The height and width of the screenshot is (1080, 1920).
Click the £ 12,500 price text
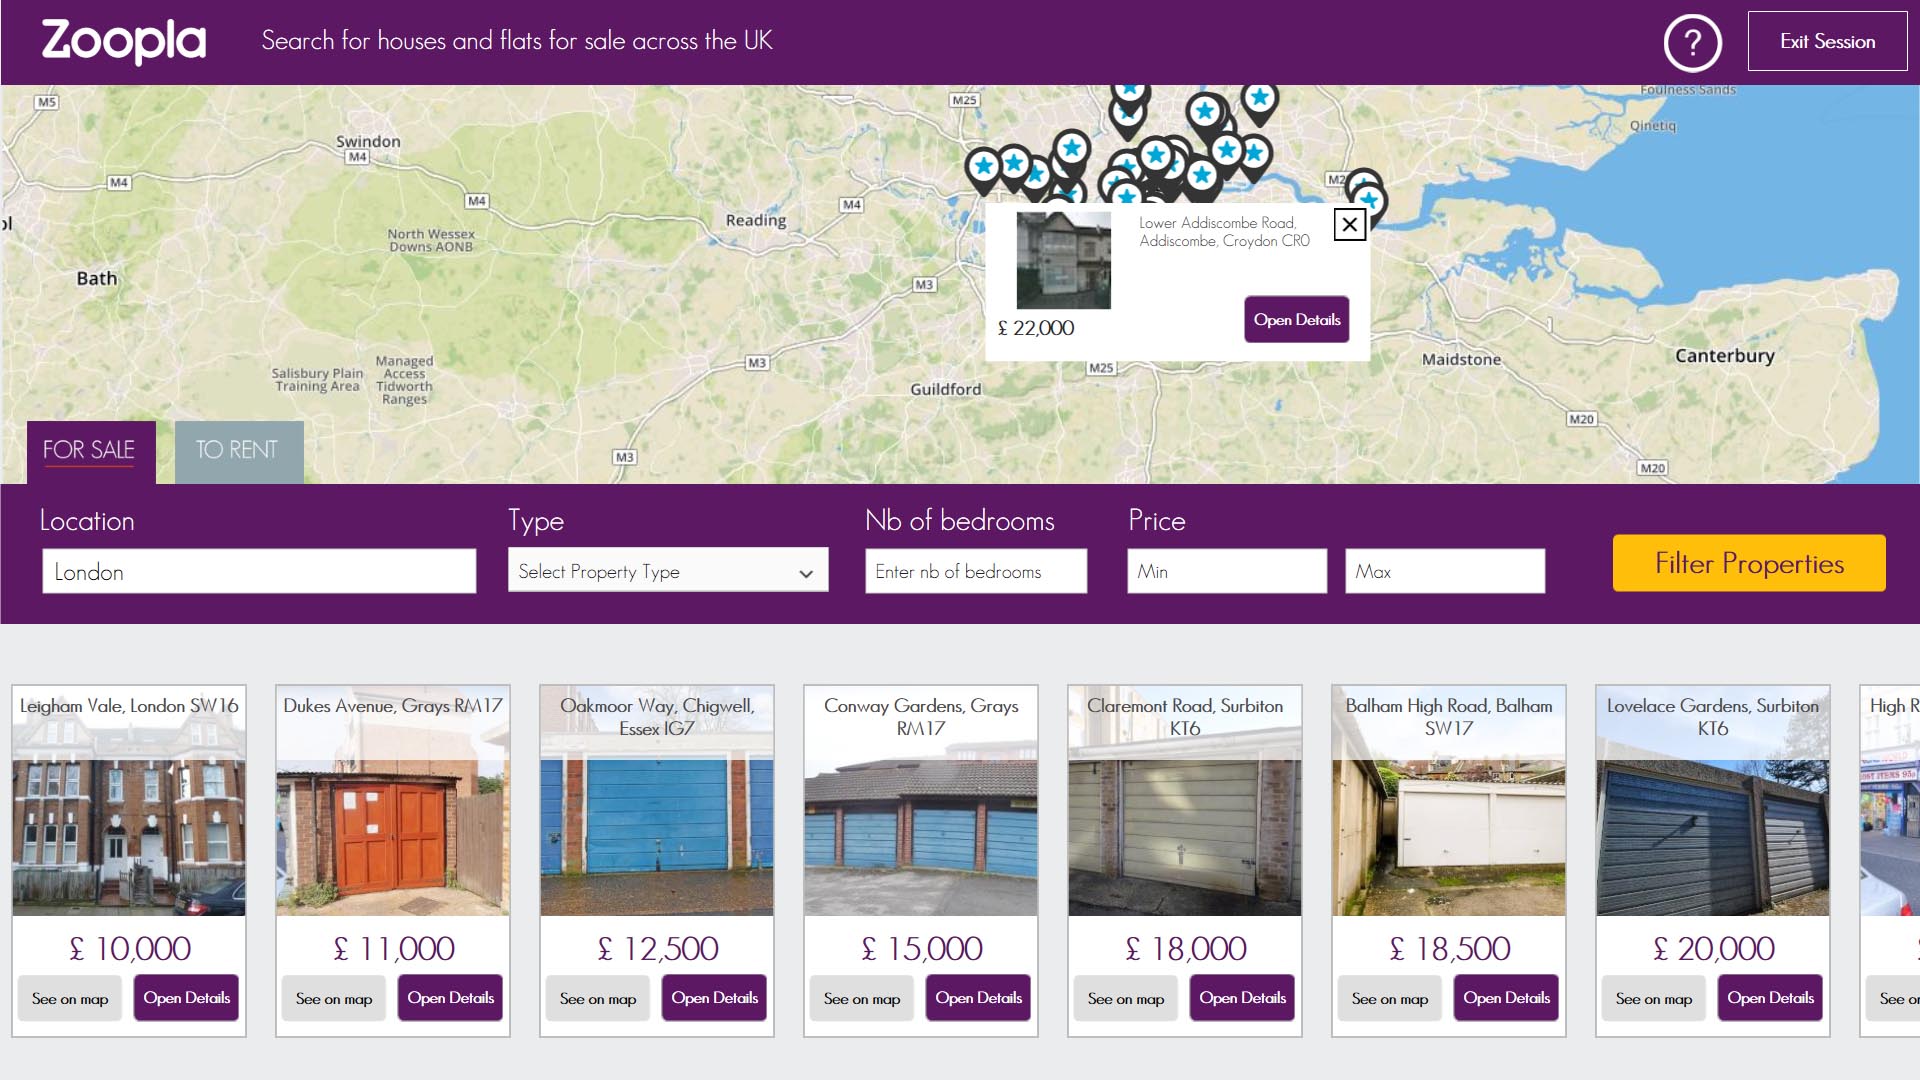pyautogui.click(x=658, y=948)
